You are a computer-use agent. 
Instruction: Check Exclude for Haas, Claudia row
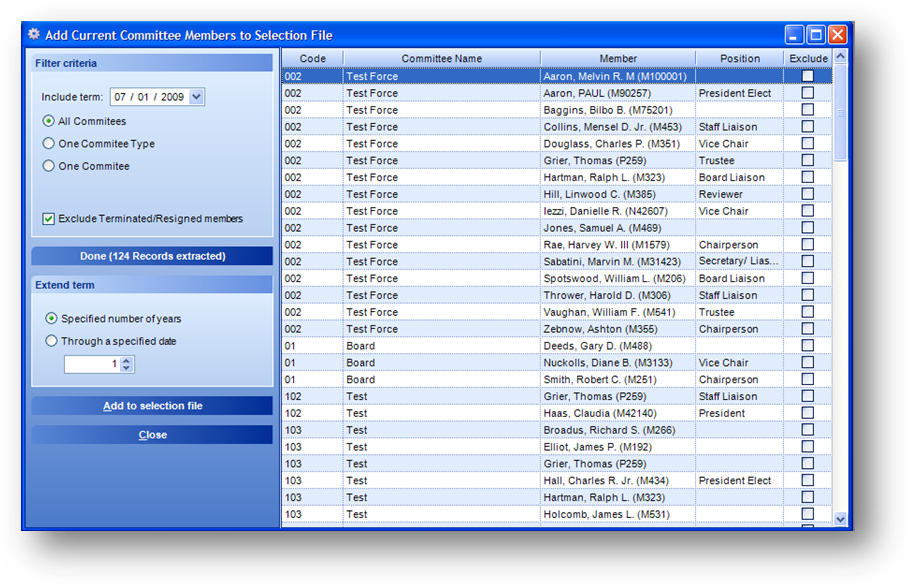[x=807, y=413]
